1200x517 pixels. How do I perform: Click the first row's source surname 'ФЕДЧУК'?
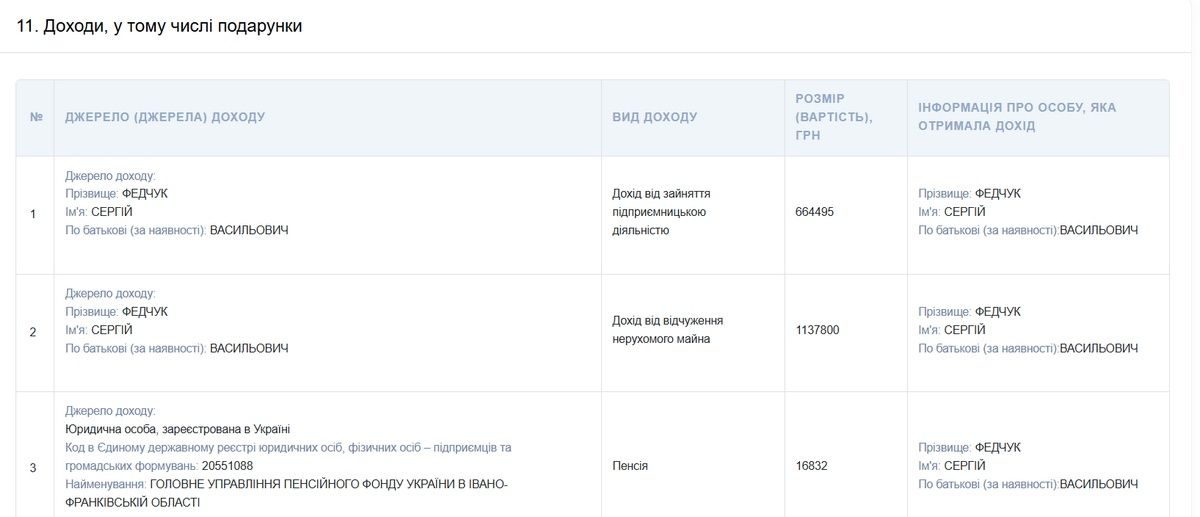point(145,193)
